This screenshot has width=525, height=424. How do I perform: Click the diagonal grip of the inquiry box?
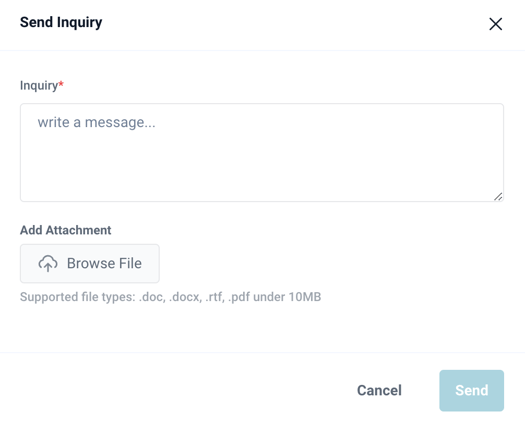498,197
